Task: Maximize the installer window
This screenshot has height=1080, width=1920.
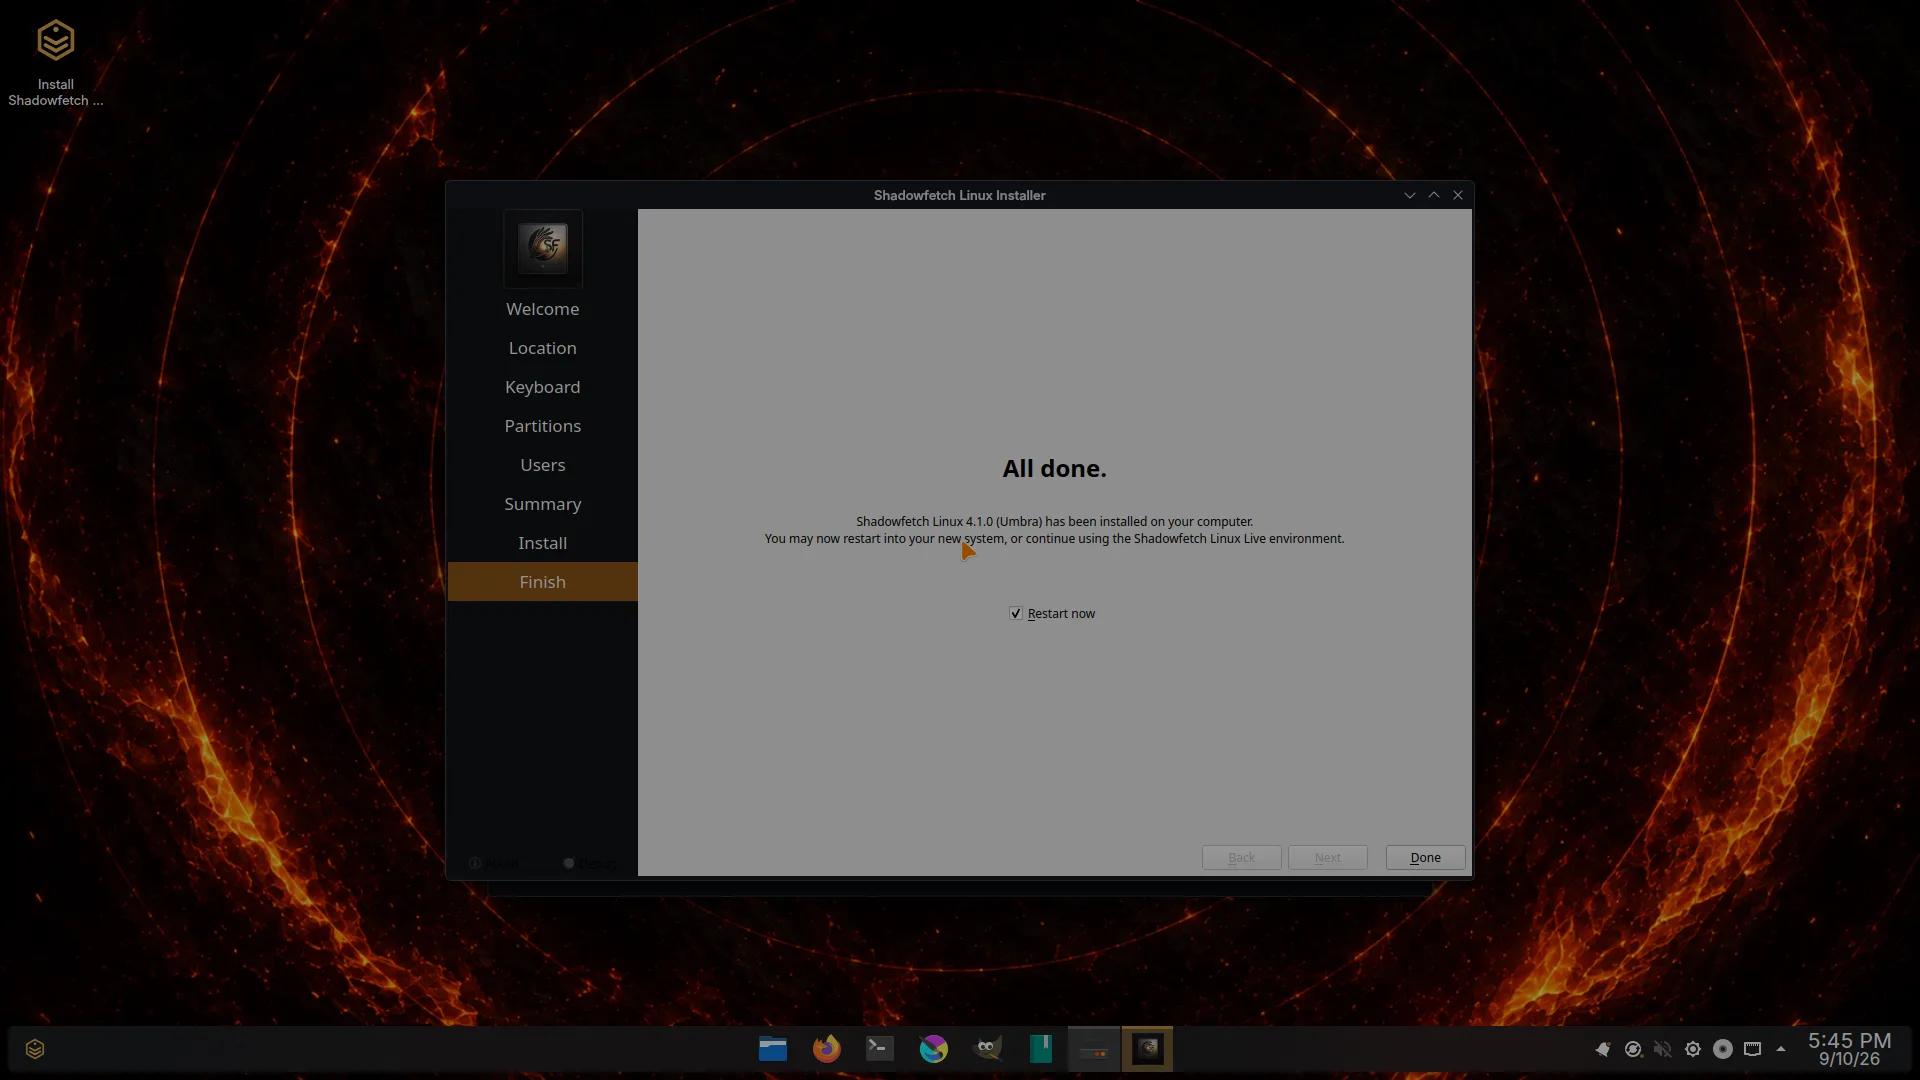Action: pyautogui.click(x=1434, y=195)
